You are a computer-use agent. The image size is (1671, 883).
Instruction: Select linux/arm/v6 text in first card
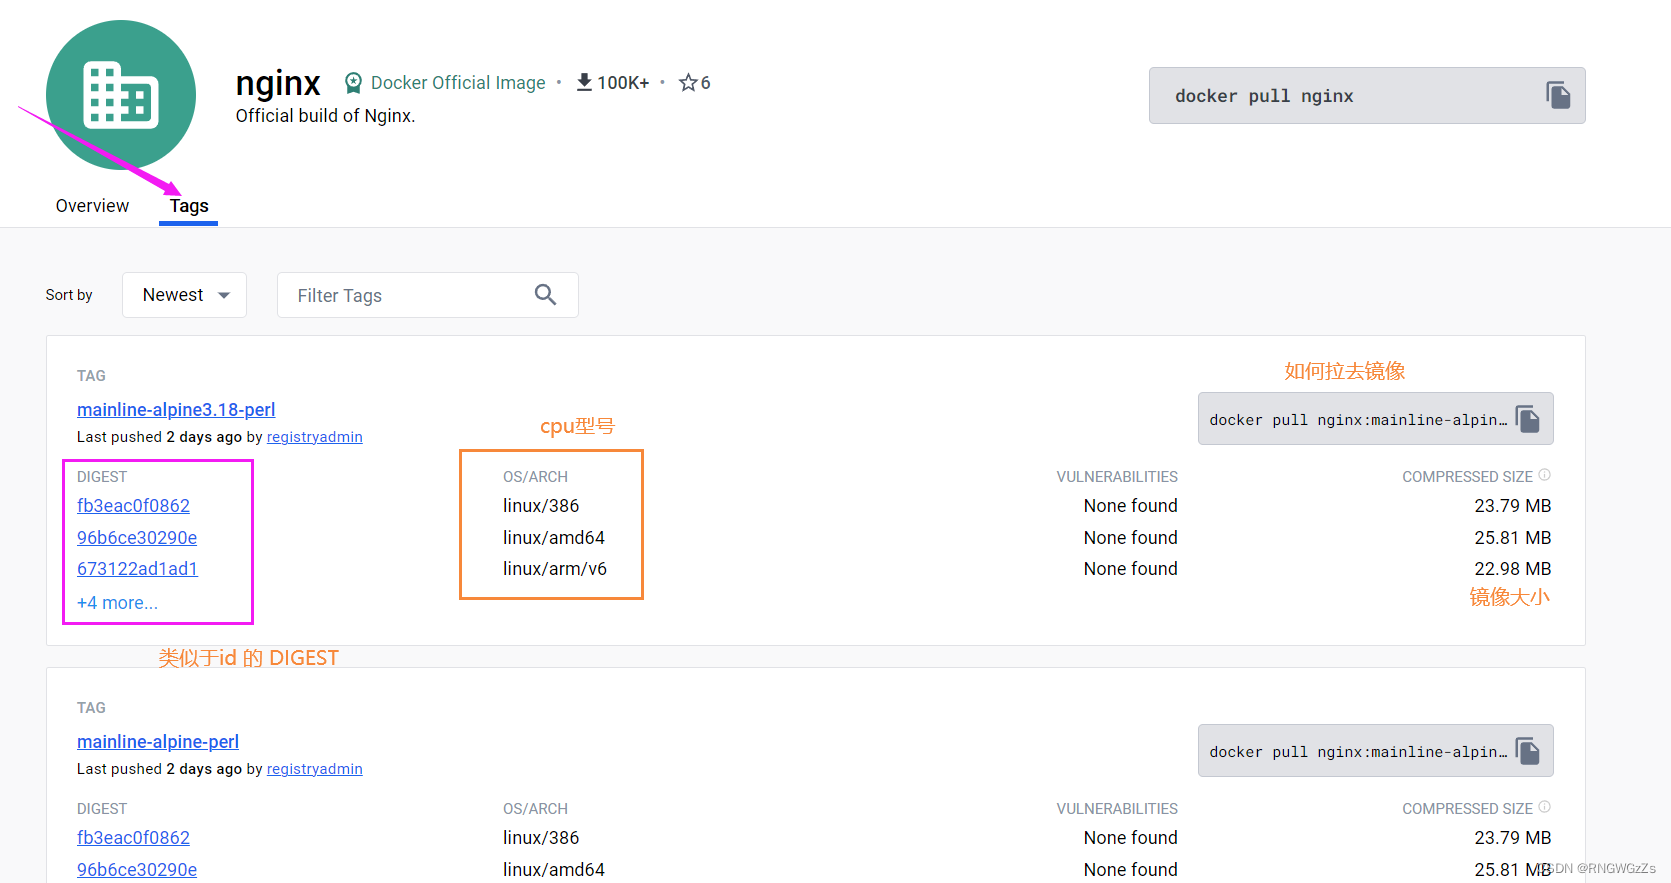coord(555,568)
